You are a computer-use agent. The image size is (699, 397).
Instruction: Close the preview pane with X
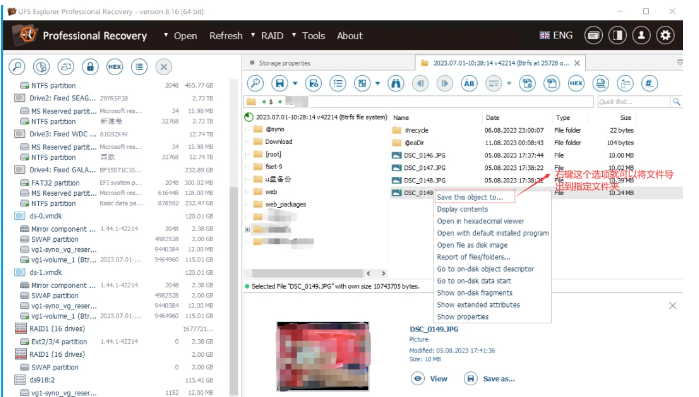672,306
